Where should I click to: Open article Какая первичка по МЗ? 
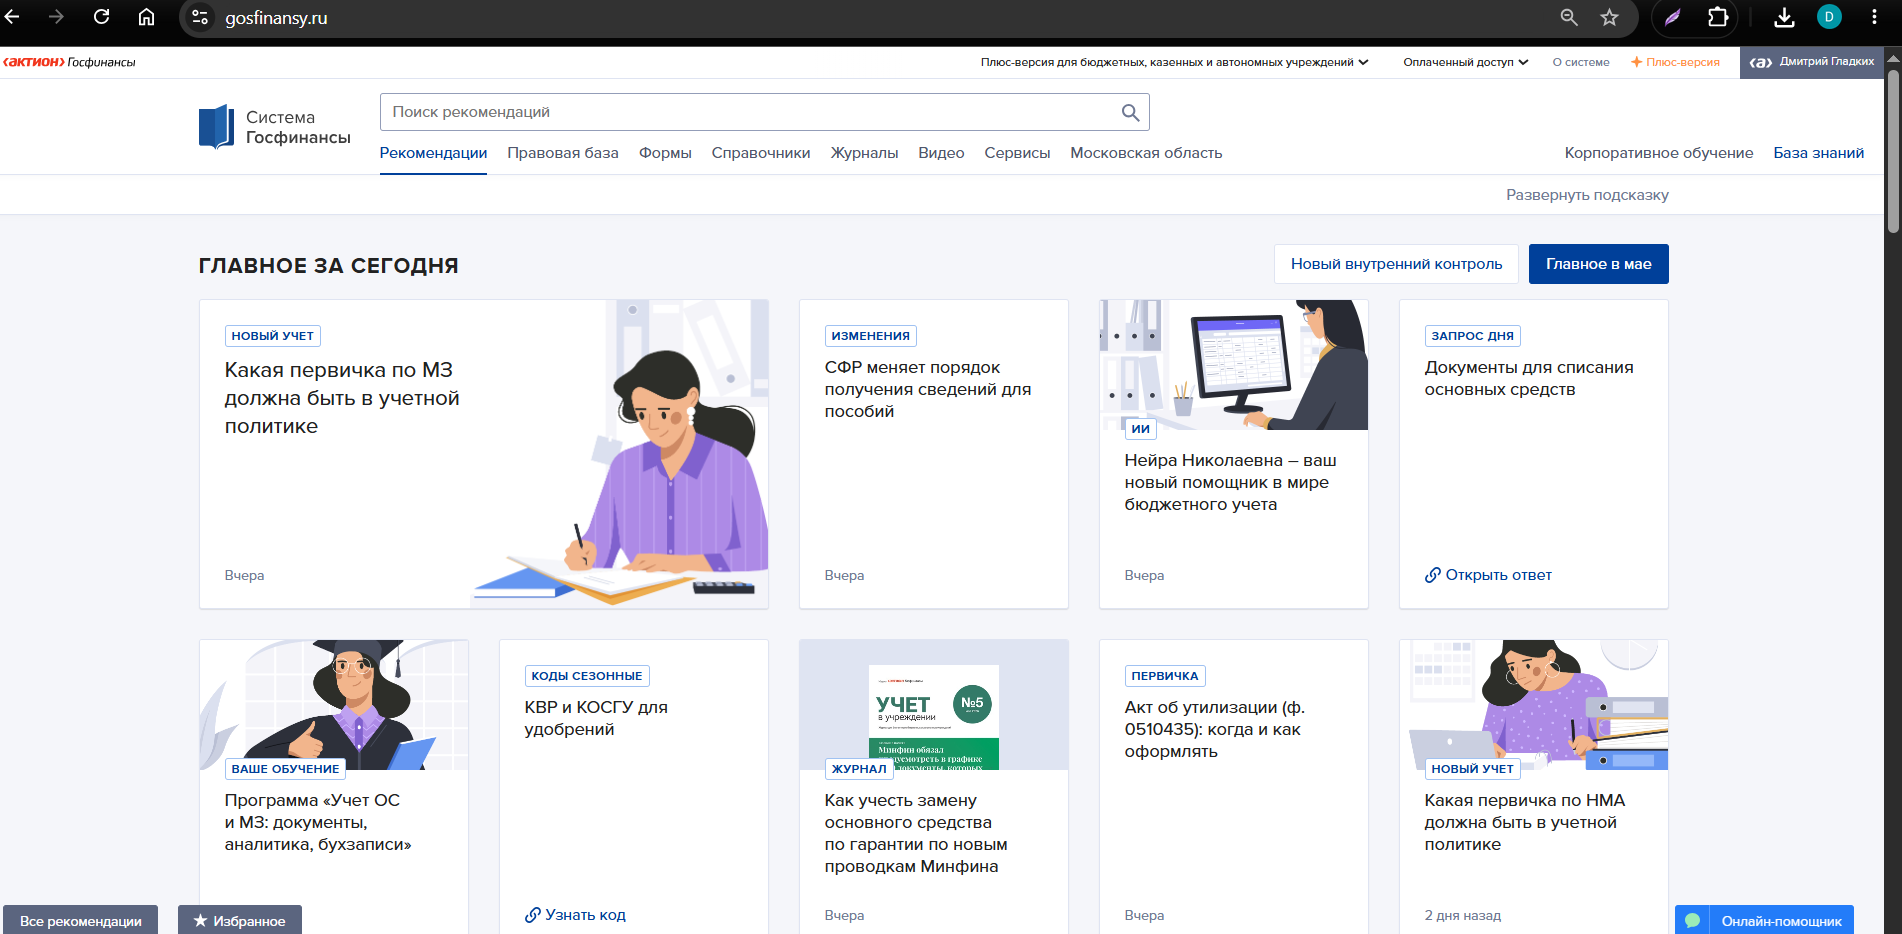tap(342, 398)
